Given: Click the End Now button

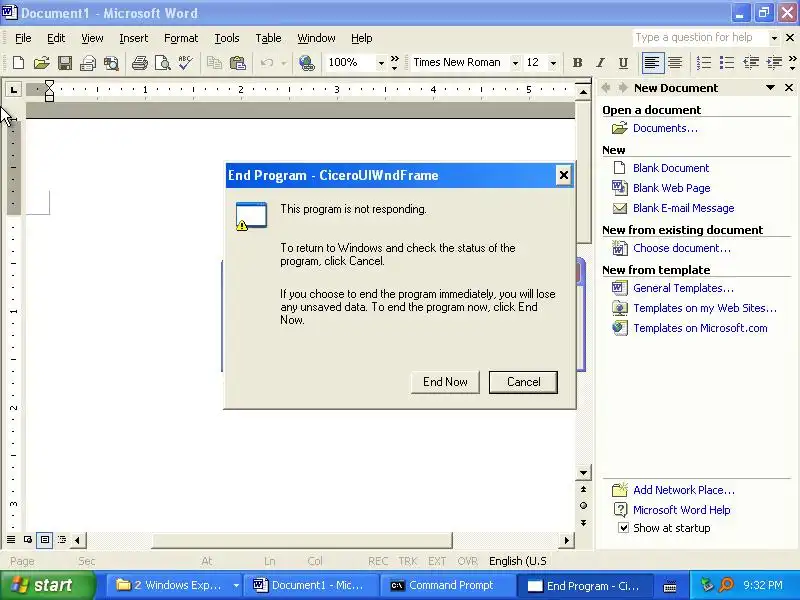Looking at the screenshot, I should pyautogui.click(x=445, y=382).
